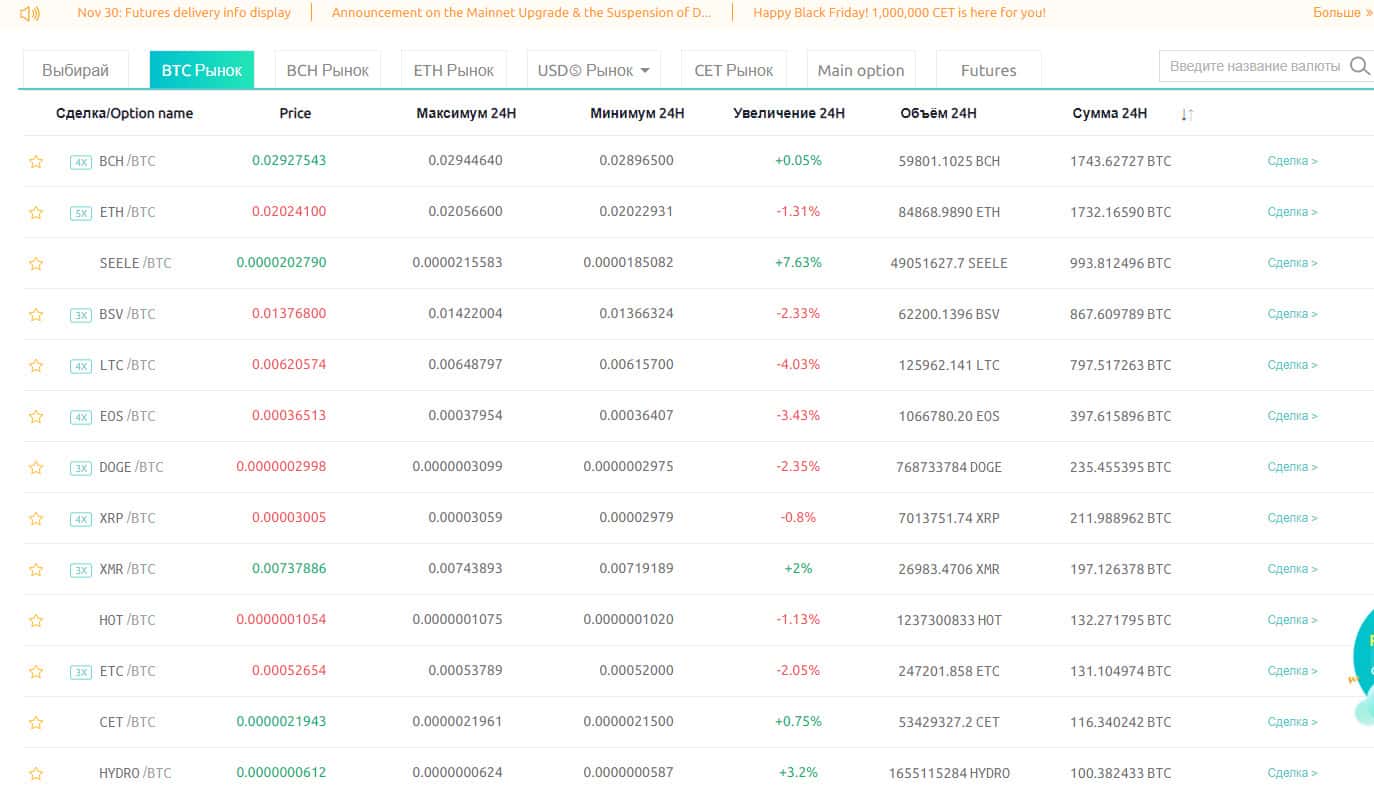1374x790 pixels.
Task: Open Сделка link for BSV/BTC
Action: pos(1292,314)
